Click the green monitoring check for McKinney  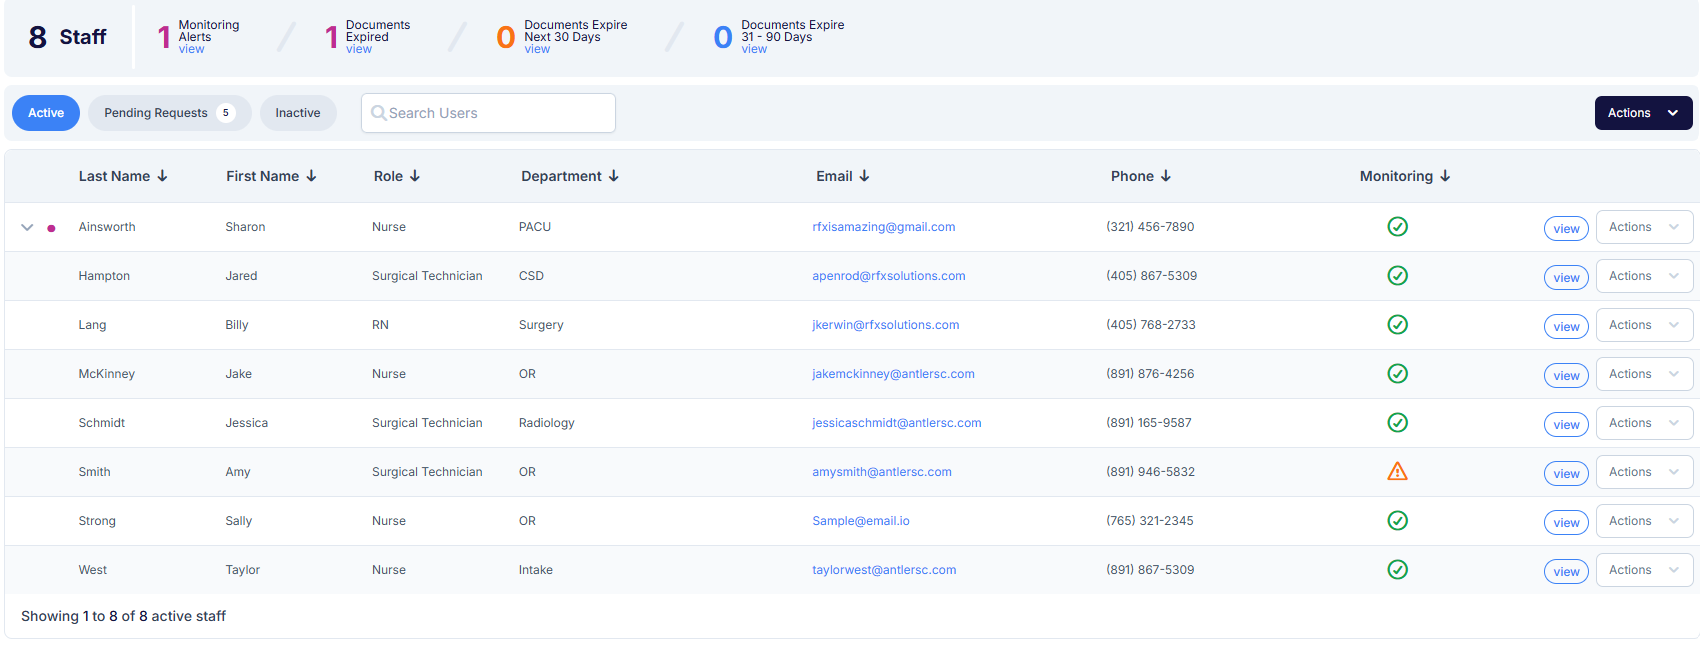(1398, 374)
